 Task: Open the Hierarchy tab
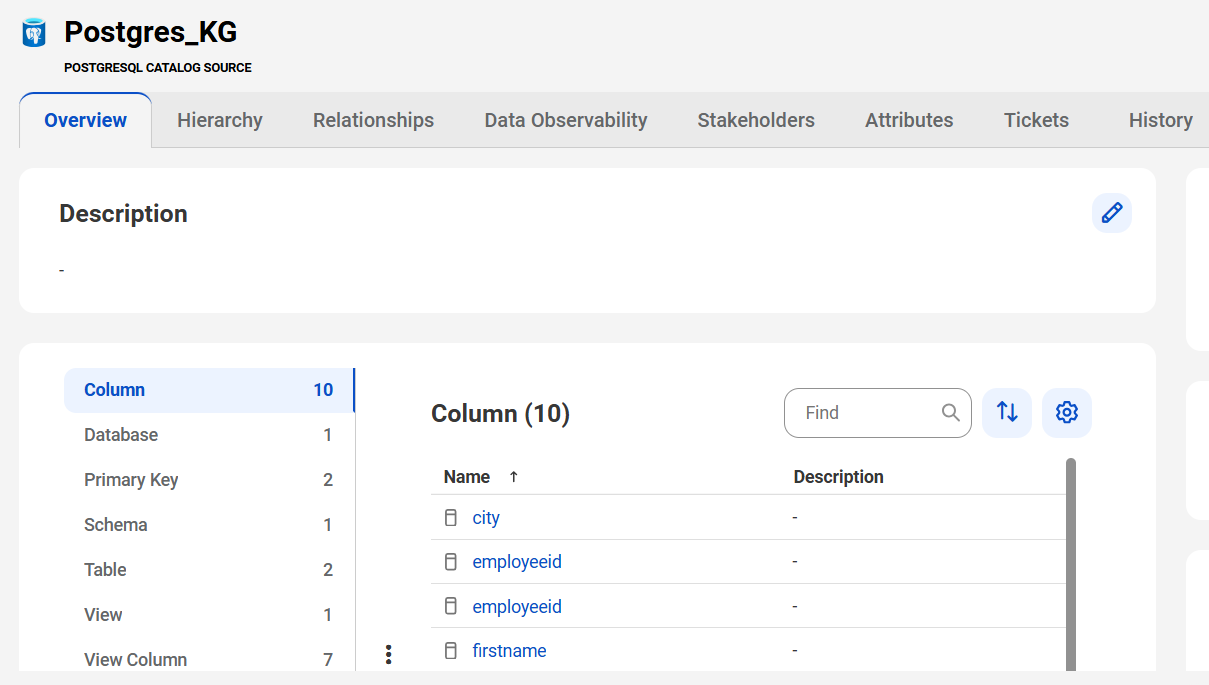pos(220,120)
